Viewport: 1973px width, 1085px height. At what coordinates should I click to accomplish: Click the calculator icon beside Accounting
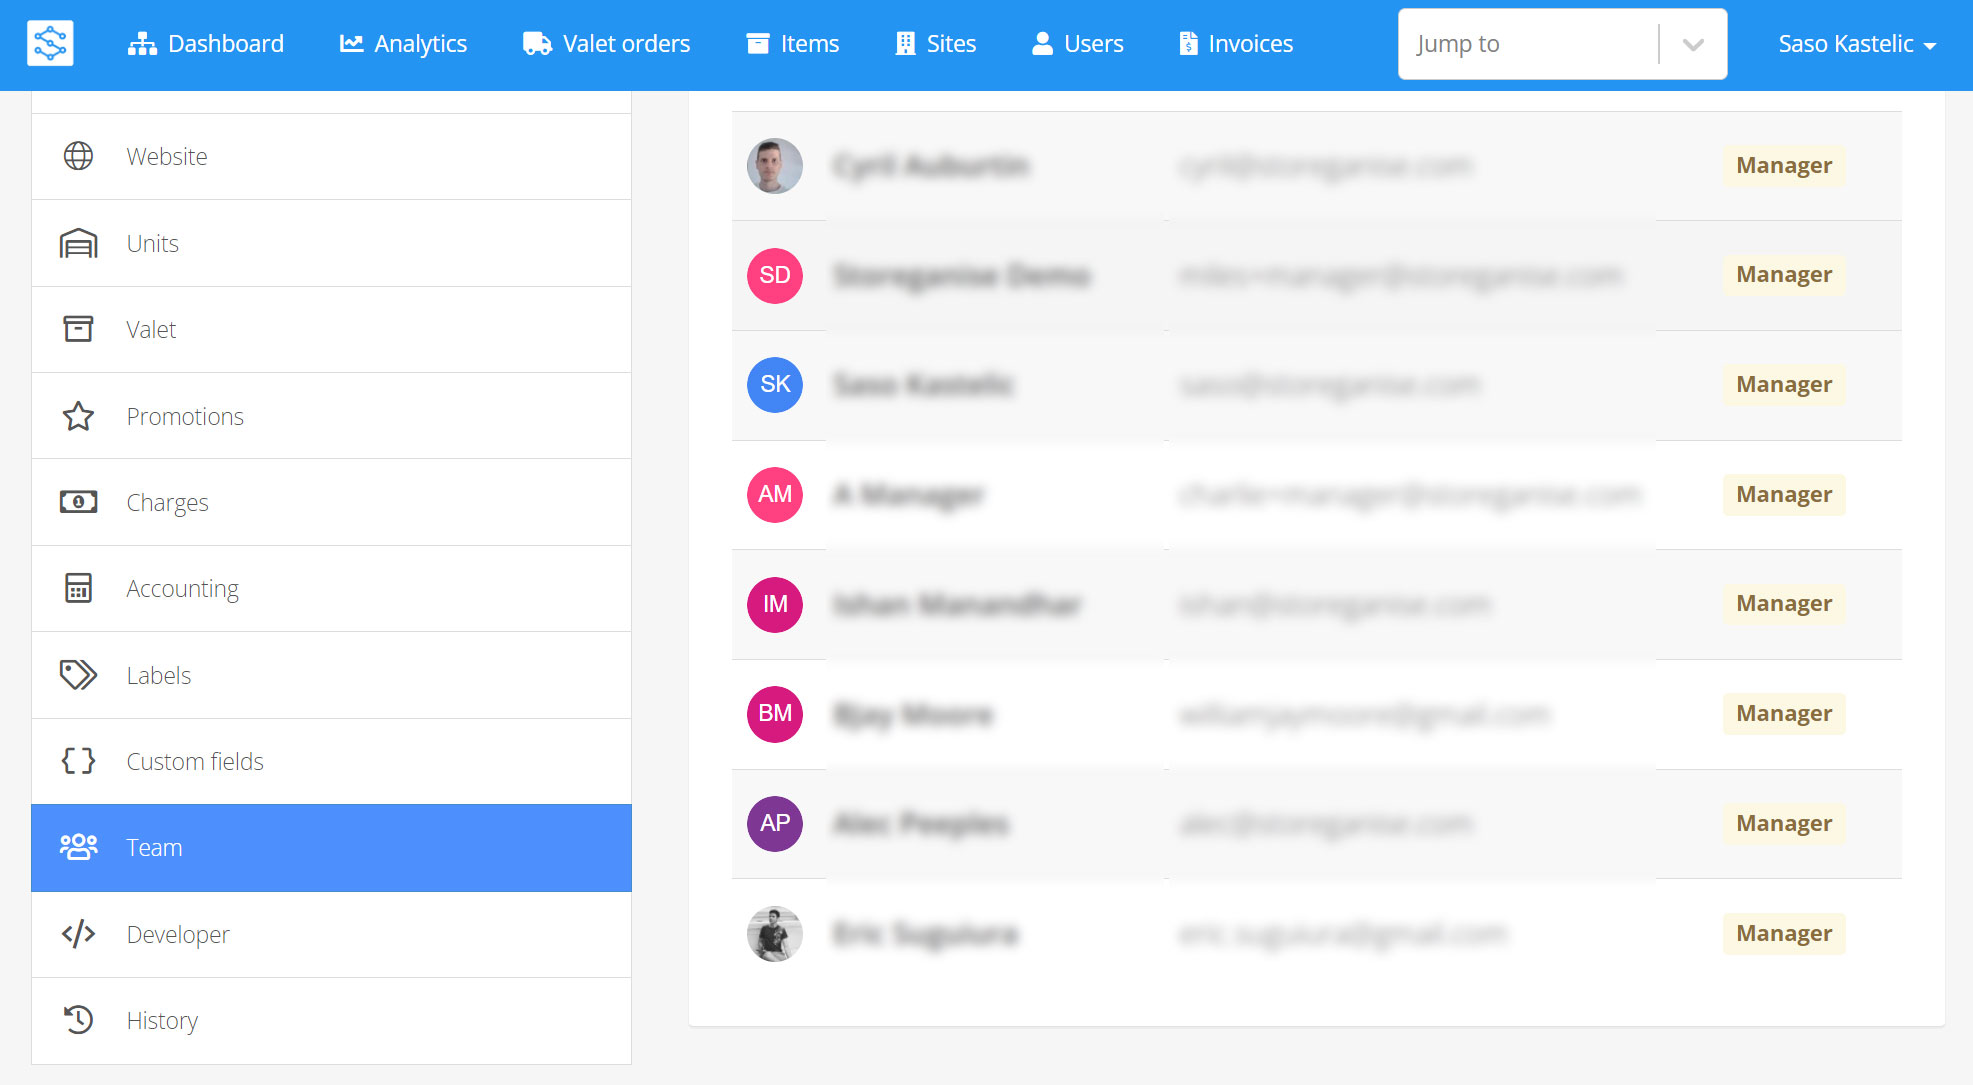tap(78, 588)
